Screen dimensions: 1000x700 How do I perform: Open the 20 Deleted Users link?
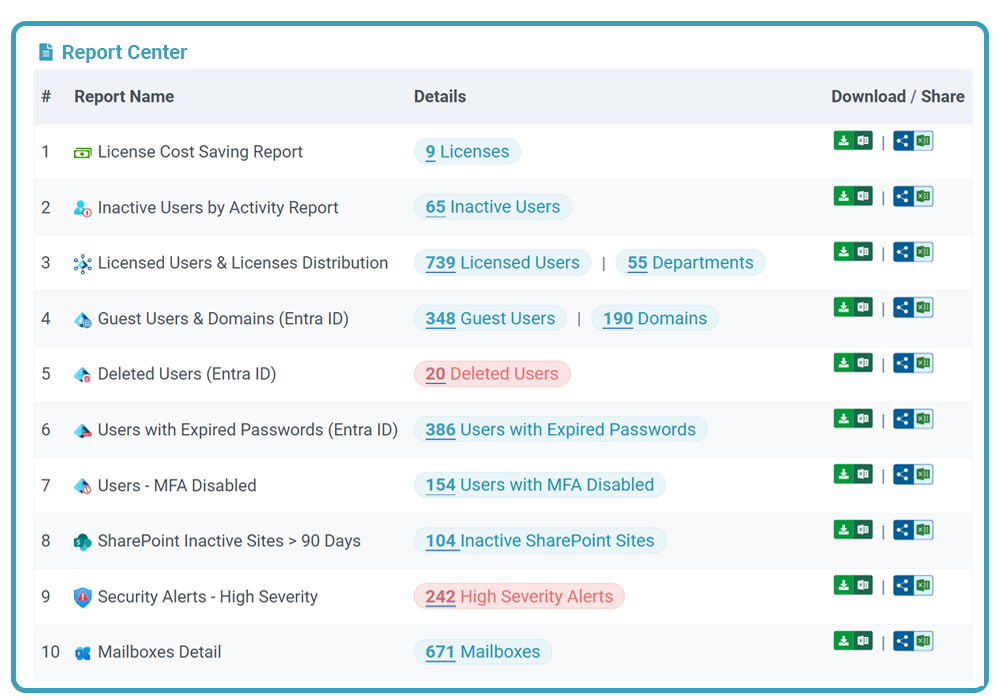[492, 374]
